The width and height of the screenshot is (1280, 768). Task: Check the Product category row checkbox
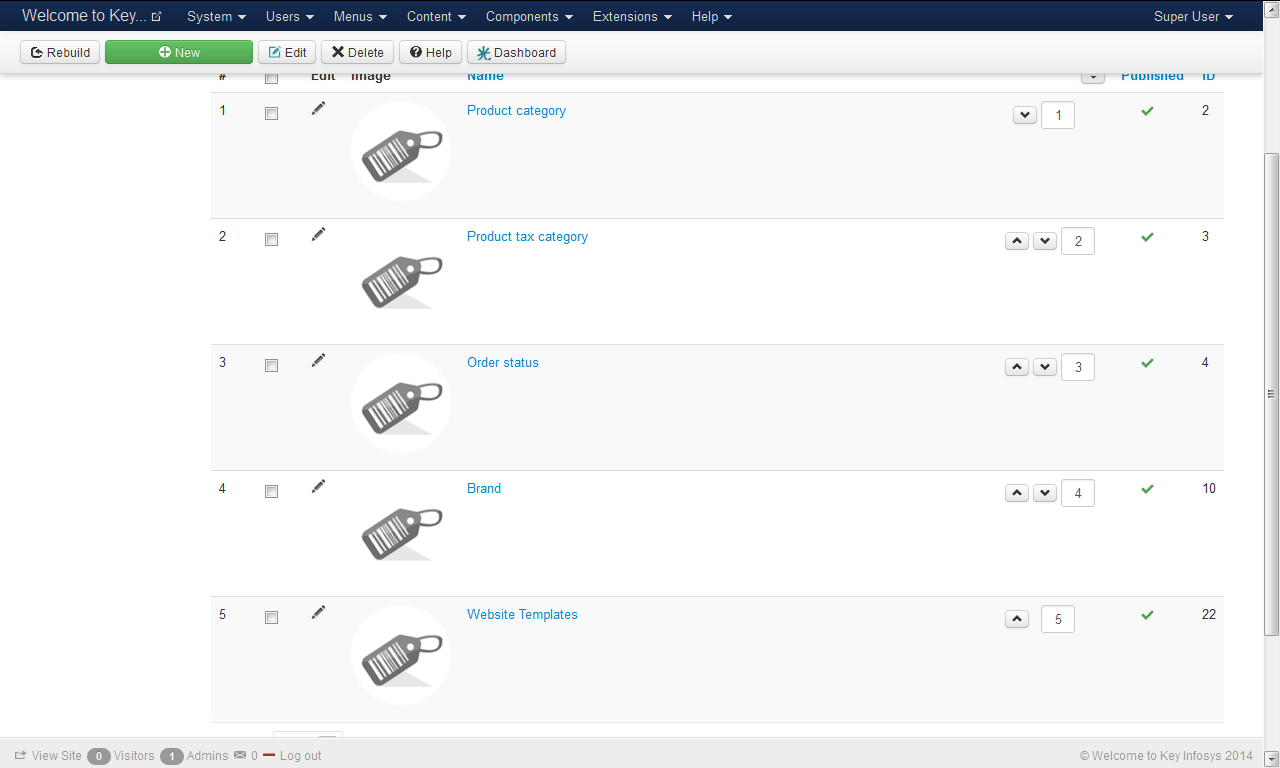[x=271, y=114]
